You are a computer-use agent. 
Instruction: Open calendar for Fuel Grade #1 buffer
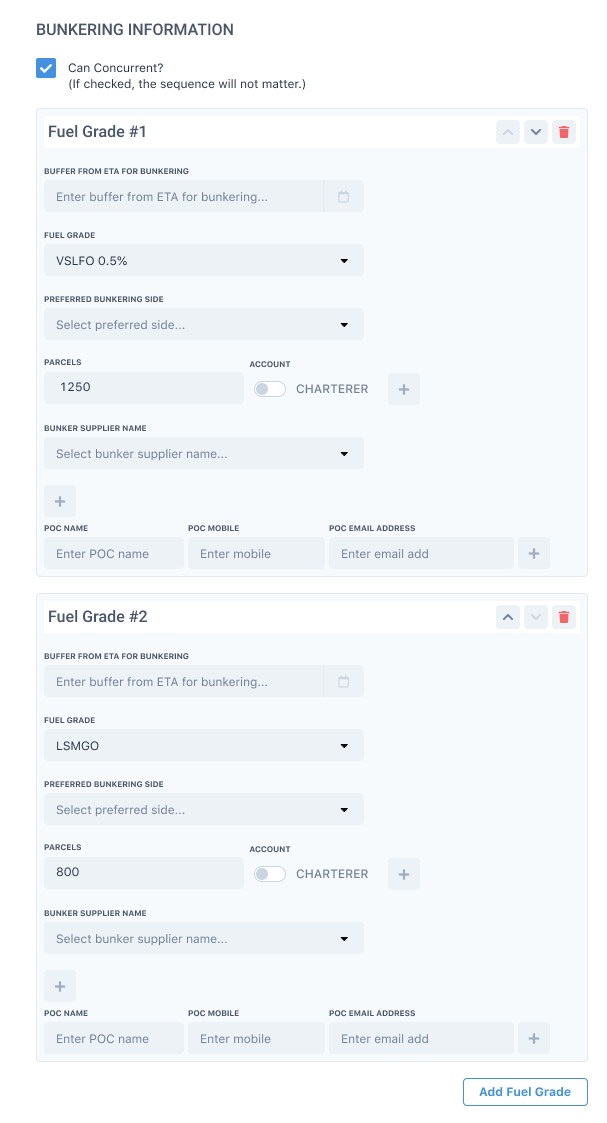coord(343,197)
